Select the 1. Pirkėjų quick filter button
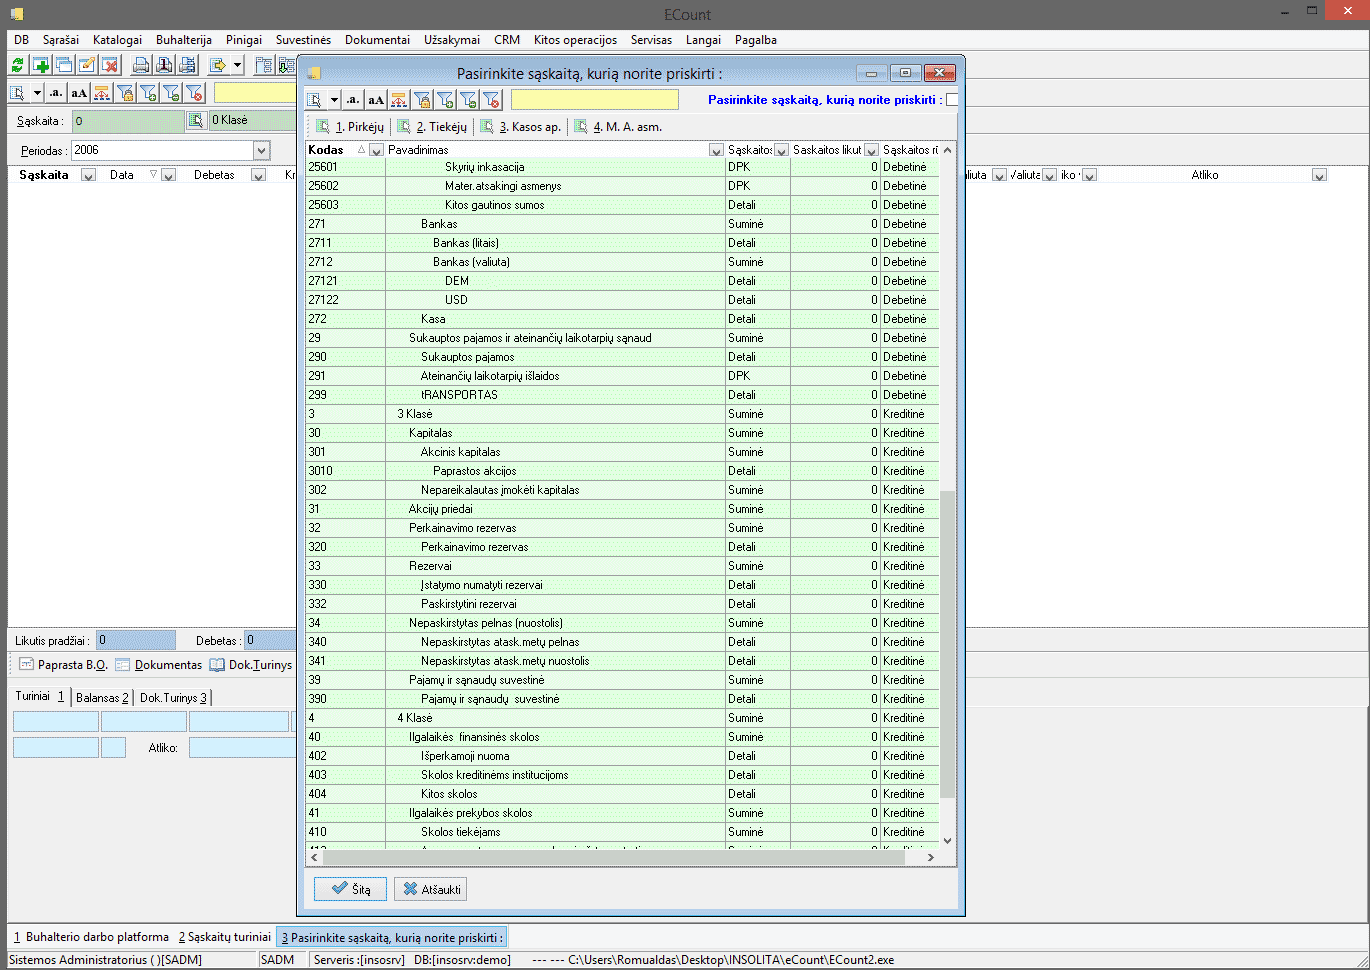 click(x=350, y=127)
